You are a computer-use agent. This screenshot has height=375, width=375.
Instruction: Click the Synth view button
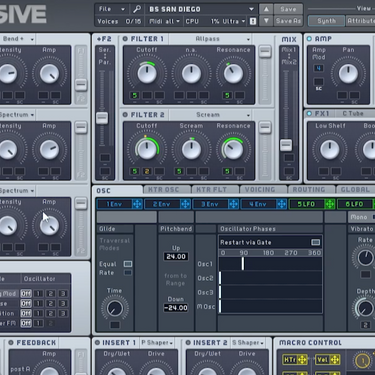click(326, 21)
